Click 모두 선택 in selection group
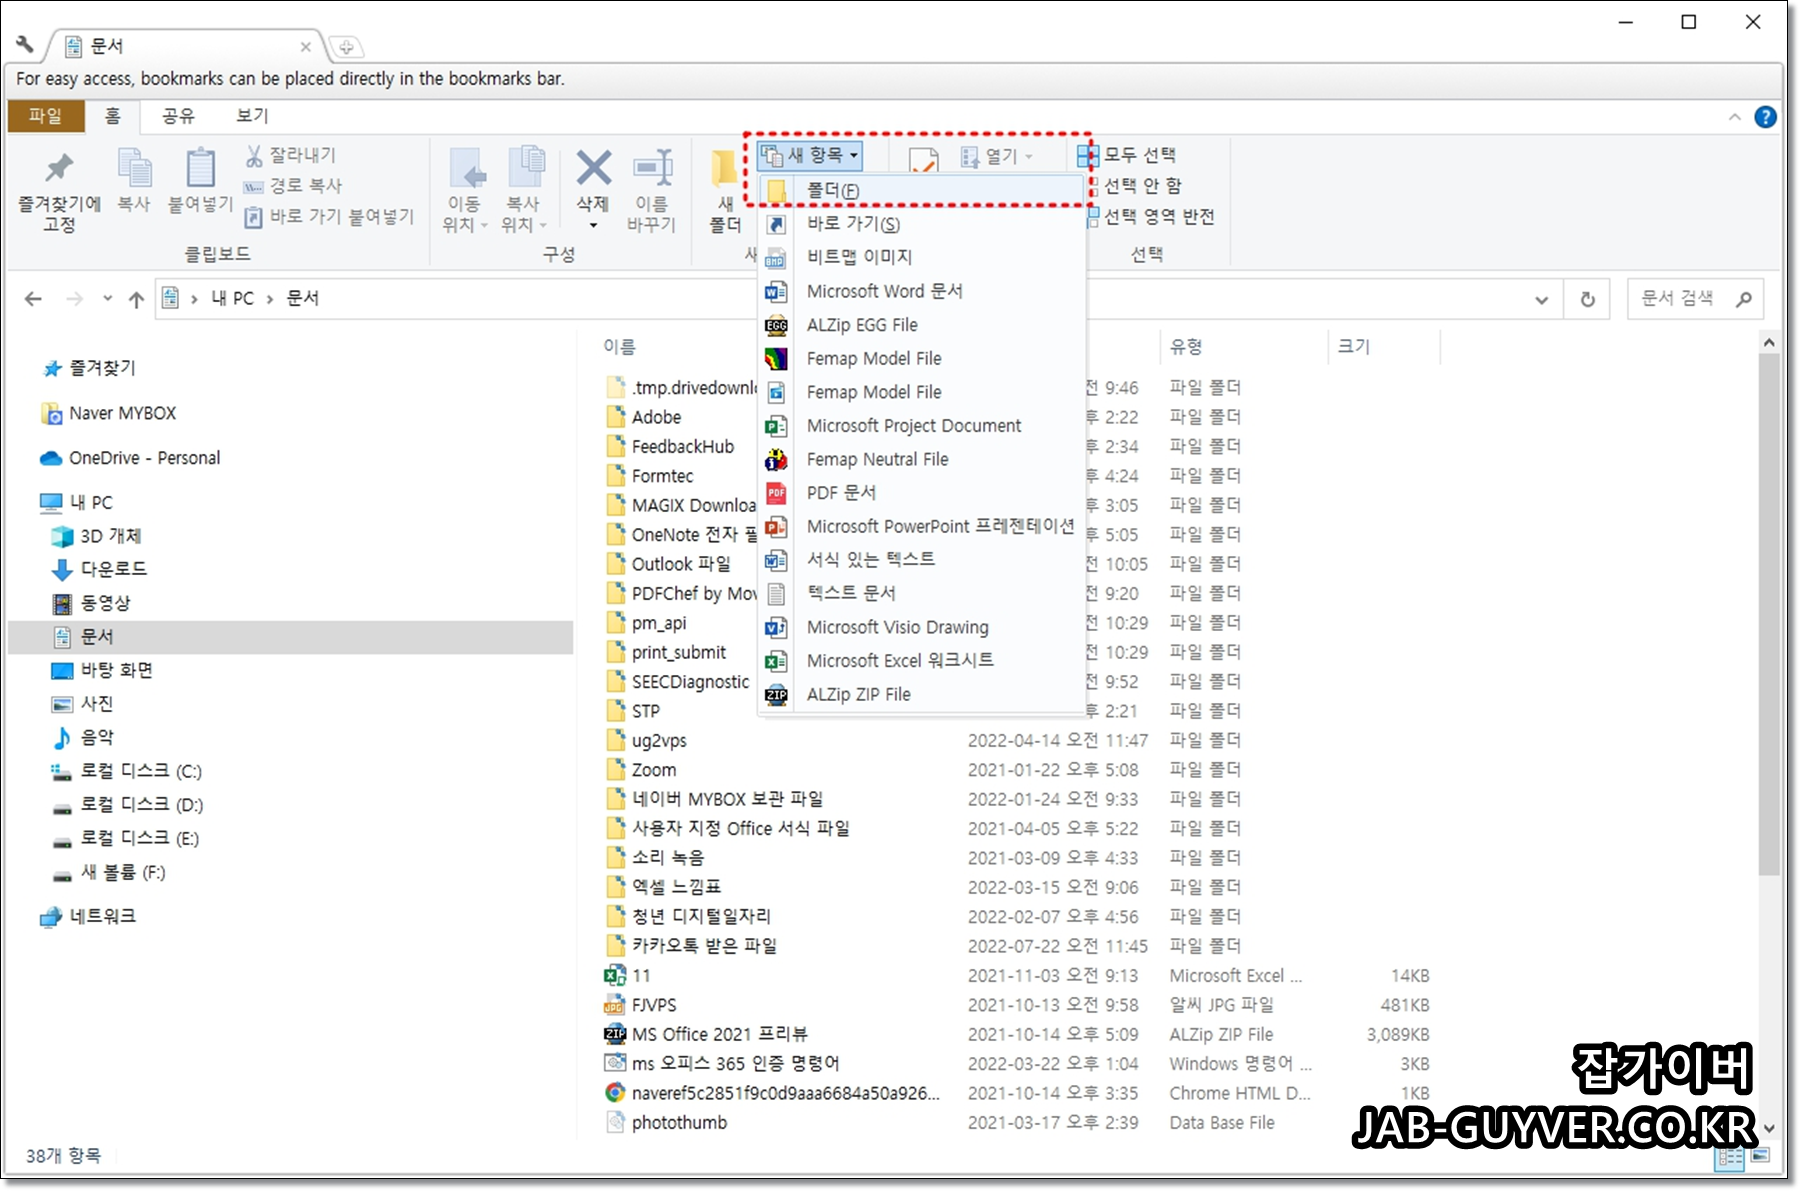This screenshot has width=1800, height=1191. (x=1127, y=155)
